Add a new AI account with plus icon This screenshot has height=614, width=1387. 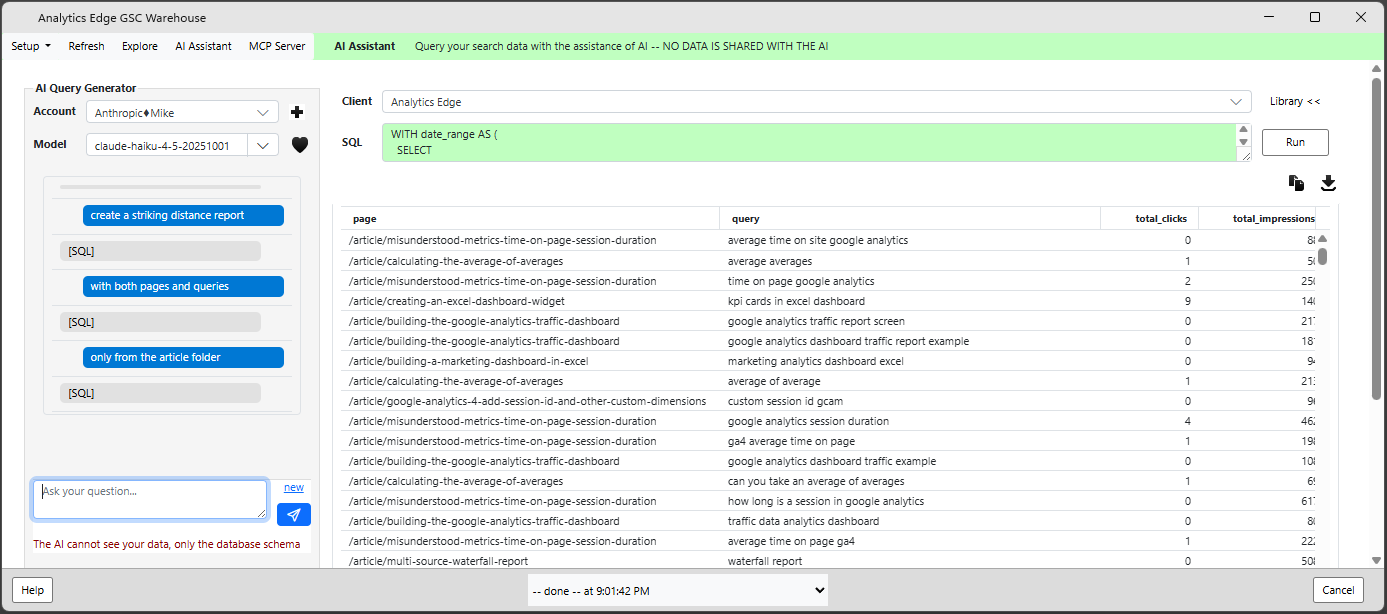pyautogui.click(x=297, y=113)
